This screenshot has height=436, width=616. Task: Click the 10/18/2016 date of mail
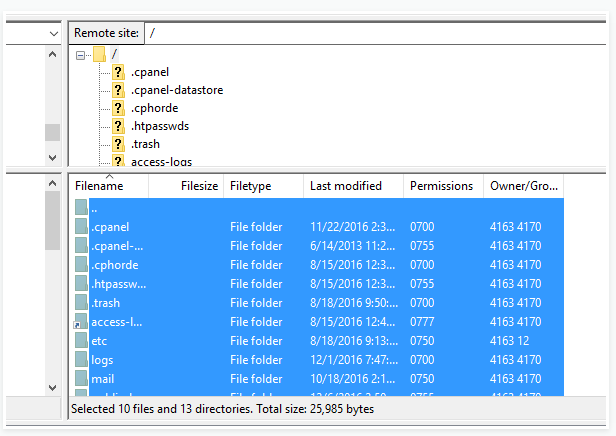(353, 379)
